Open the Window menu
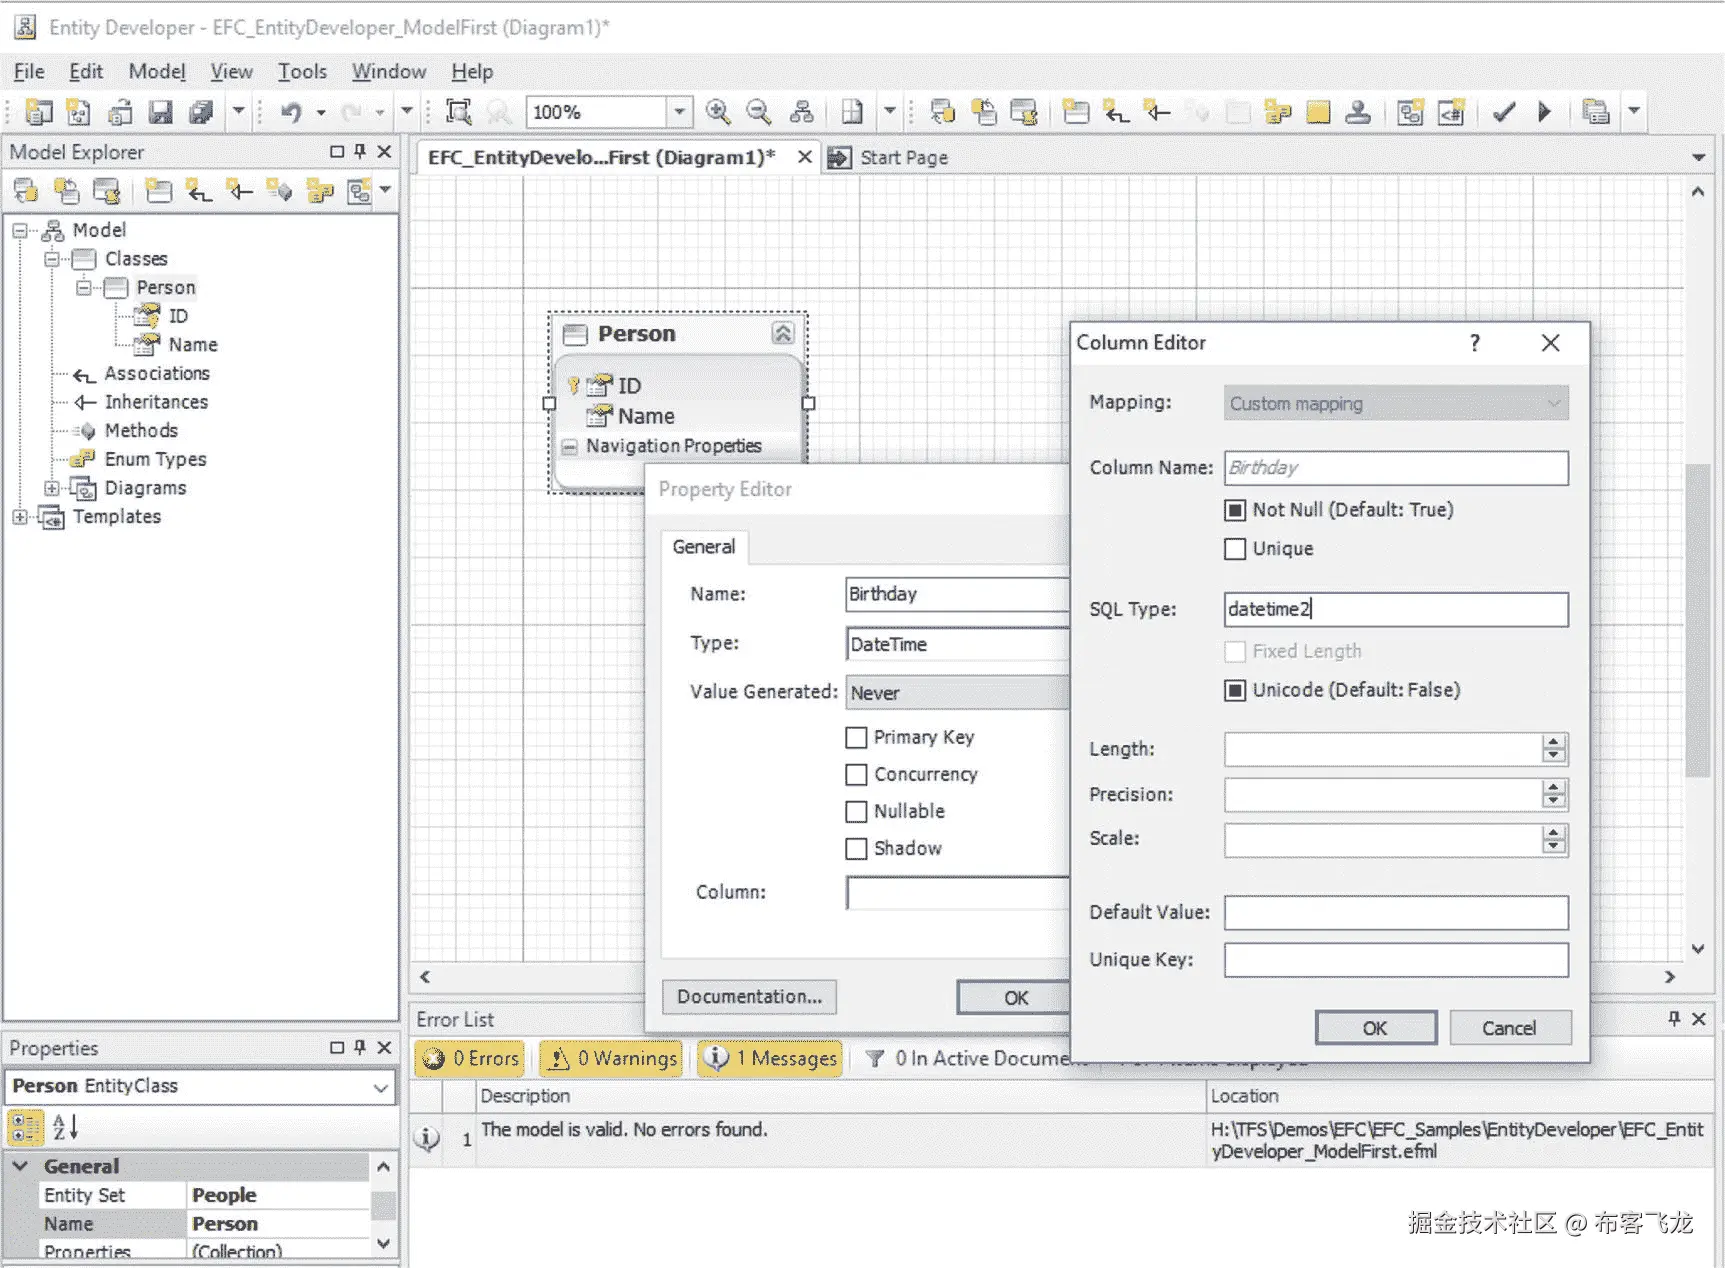Viewport: 1725px width, 1268px height. 389,71
